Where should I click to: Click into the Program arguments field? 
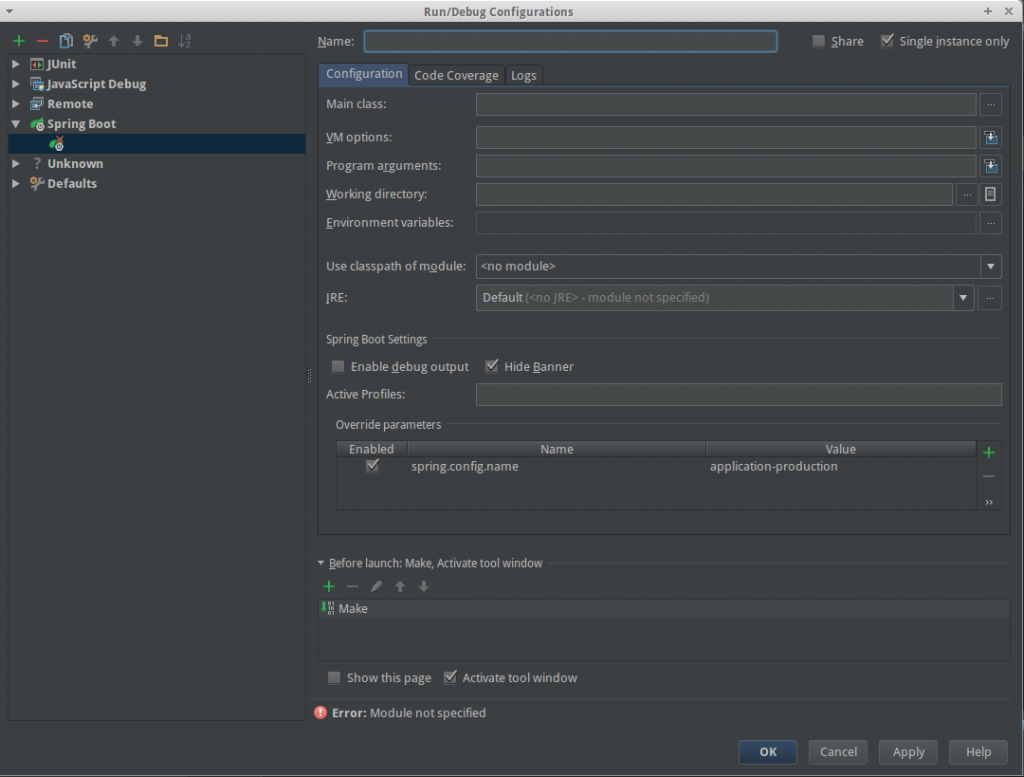tap(726, 166)
